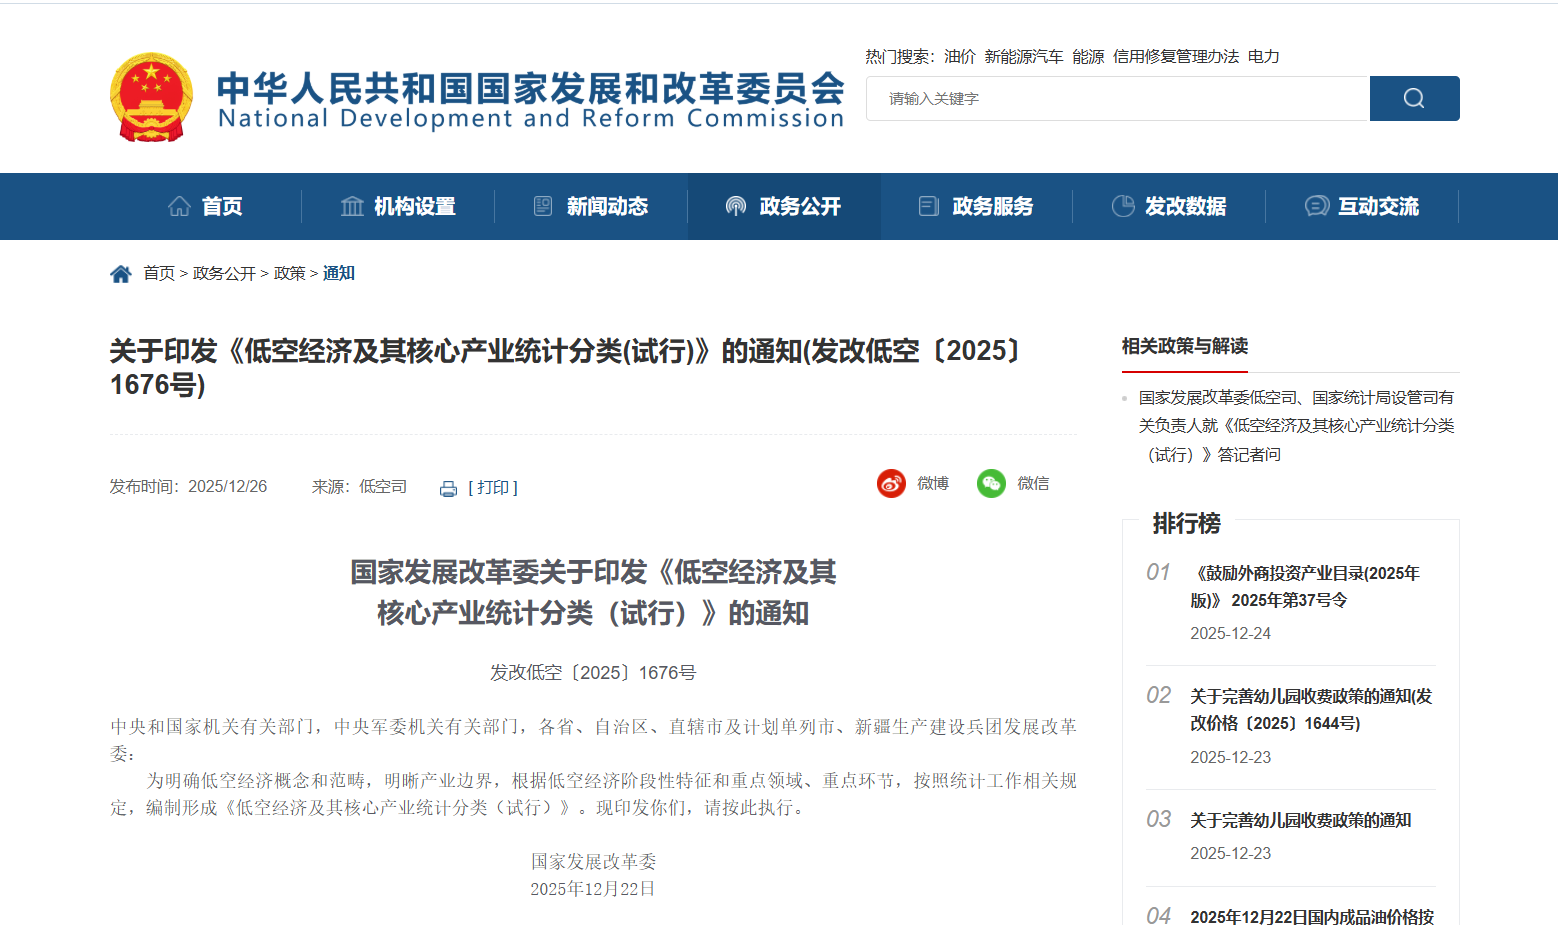Open the 新闻动态 navigation menu
This screenshot has width=1558, height=925.
607,206
